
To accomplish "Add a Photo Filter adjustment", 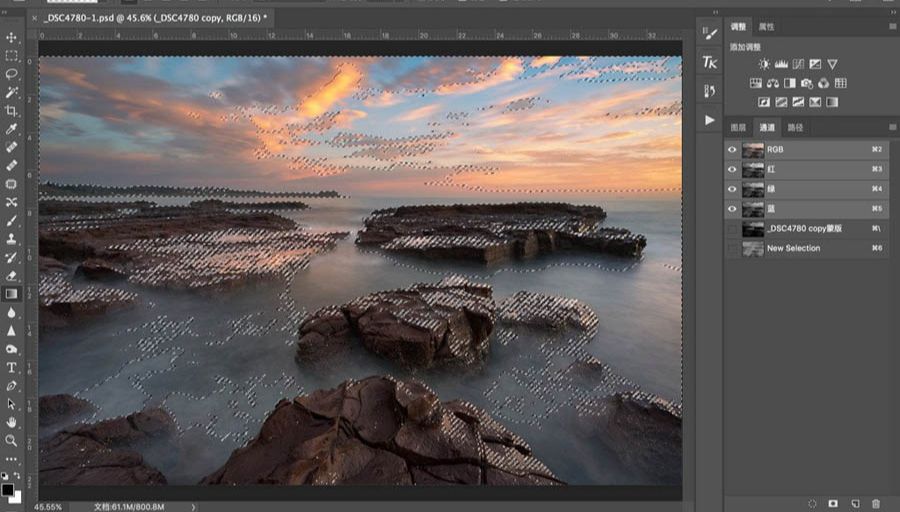I will point(807,83).
